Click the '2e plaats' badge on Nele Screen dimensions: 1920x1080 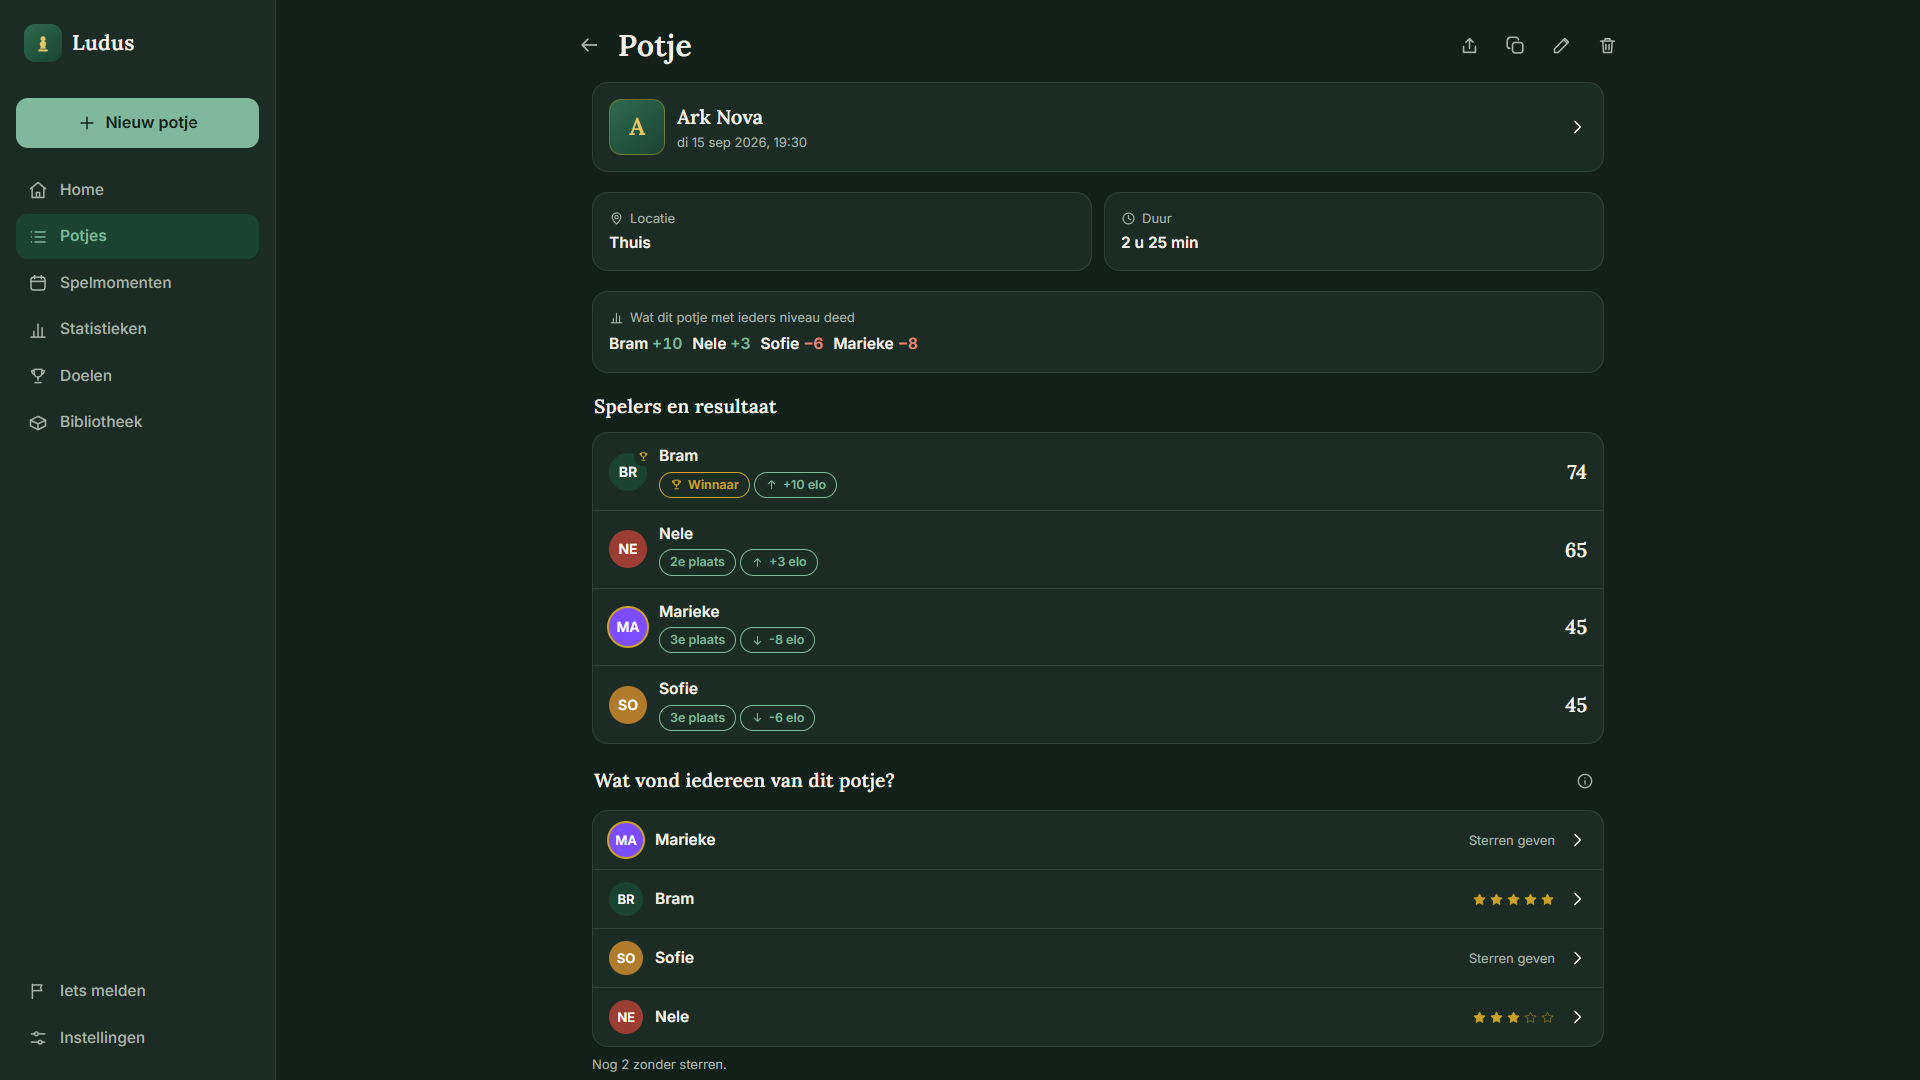[697, 562]
